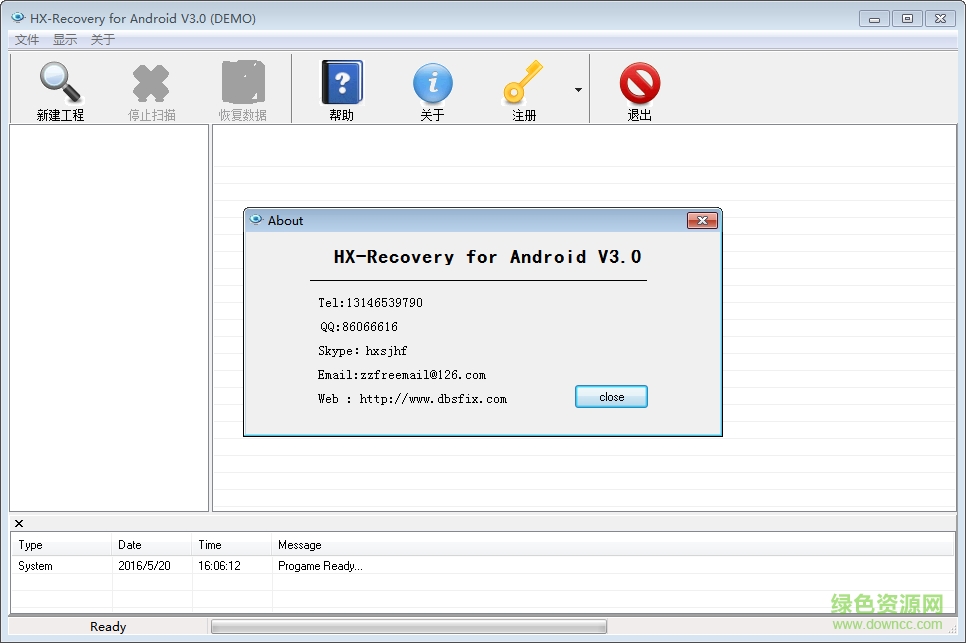Click the progress bar in the status bar
The height and width of the screenshot is (643, 966).
409,626
